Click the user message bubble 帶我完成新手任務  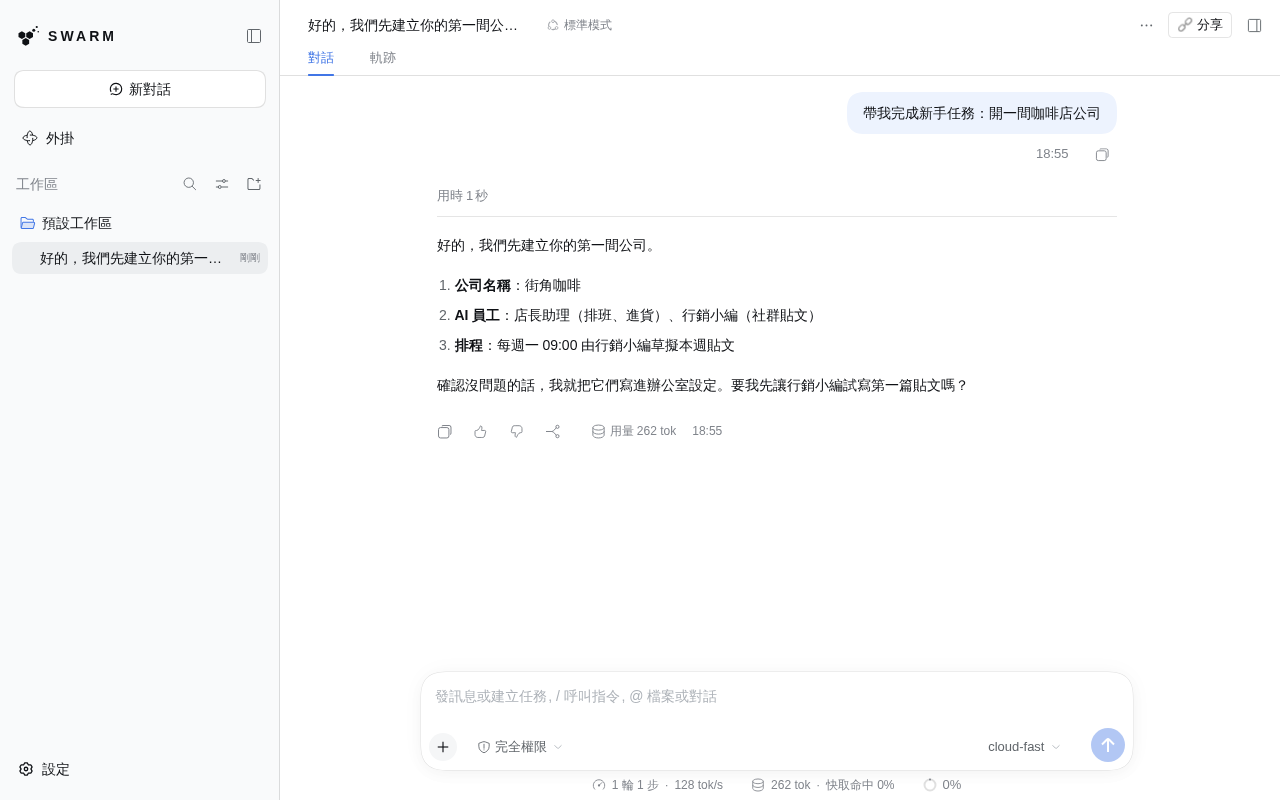click(982, 113)
